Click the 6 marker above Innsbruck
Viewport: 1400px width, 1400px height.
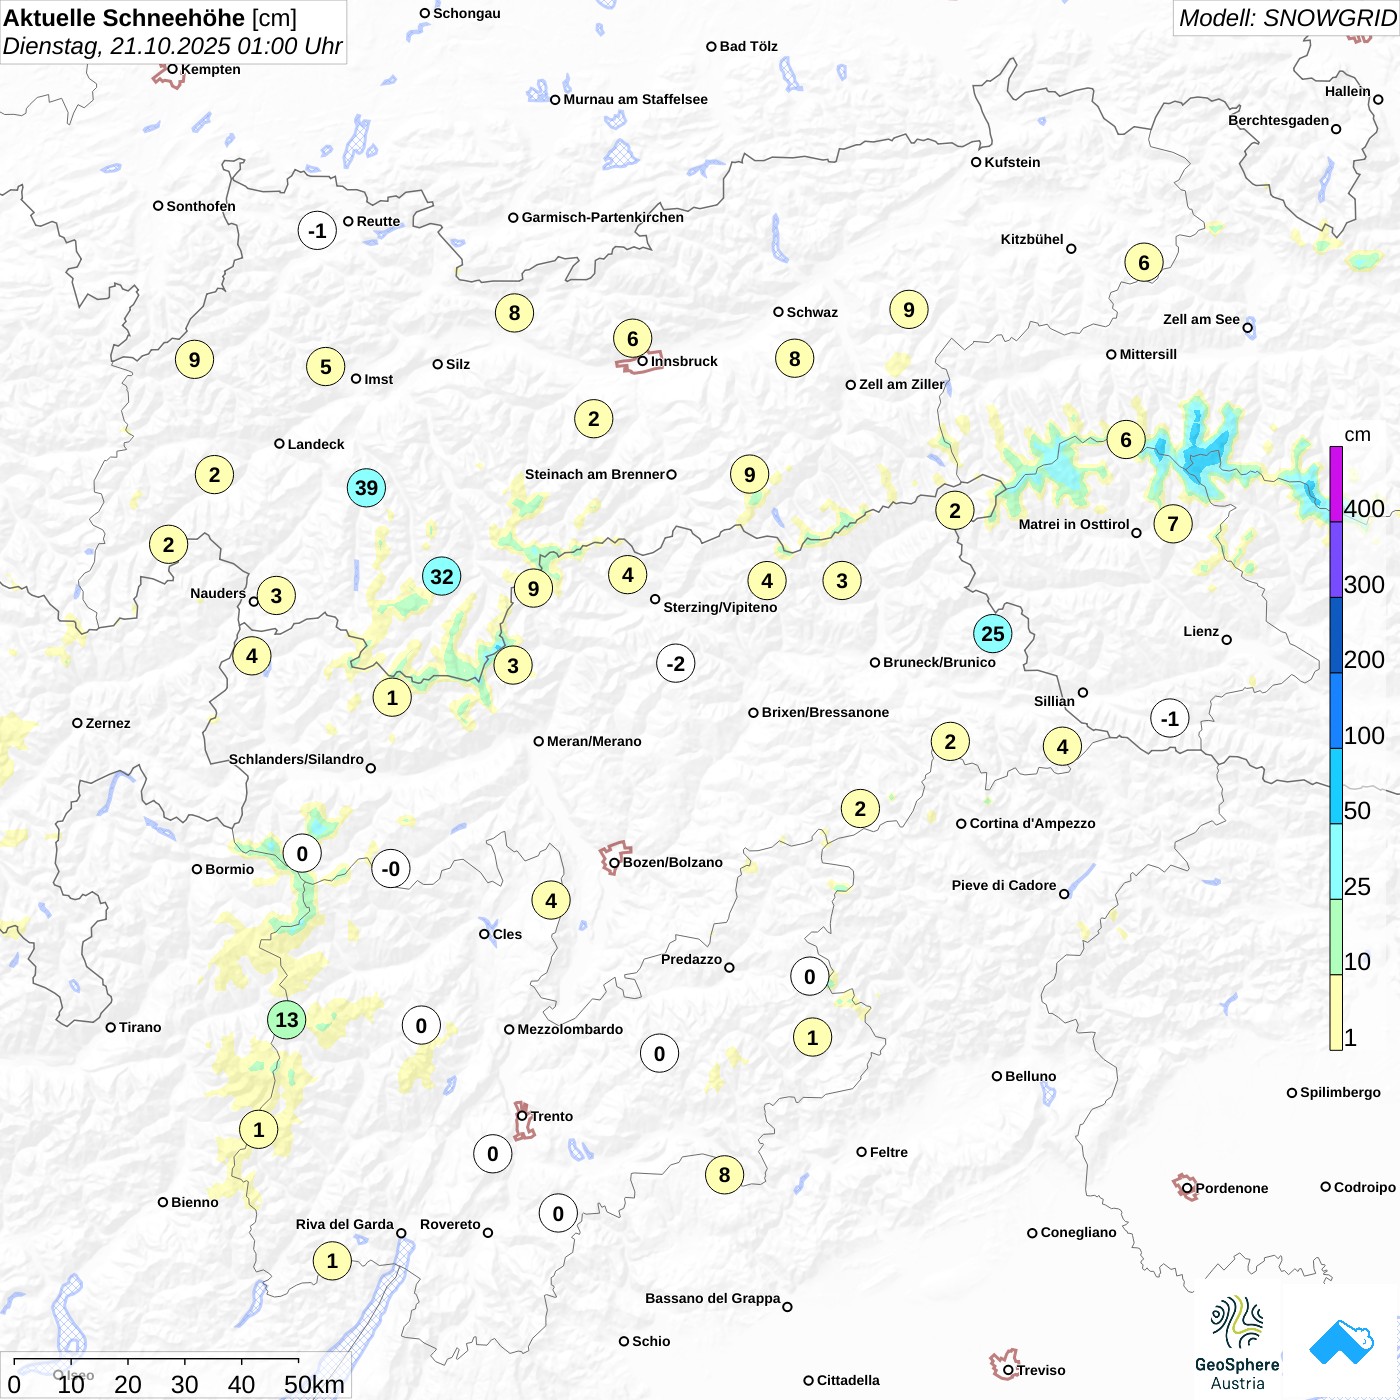click(x=633, y=338)
